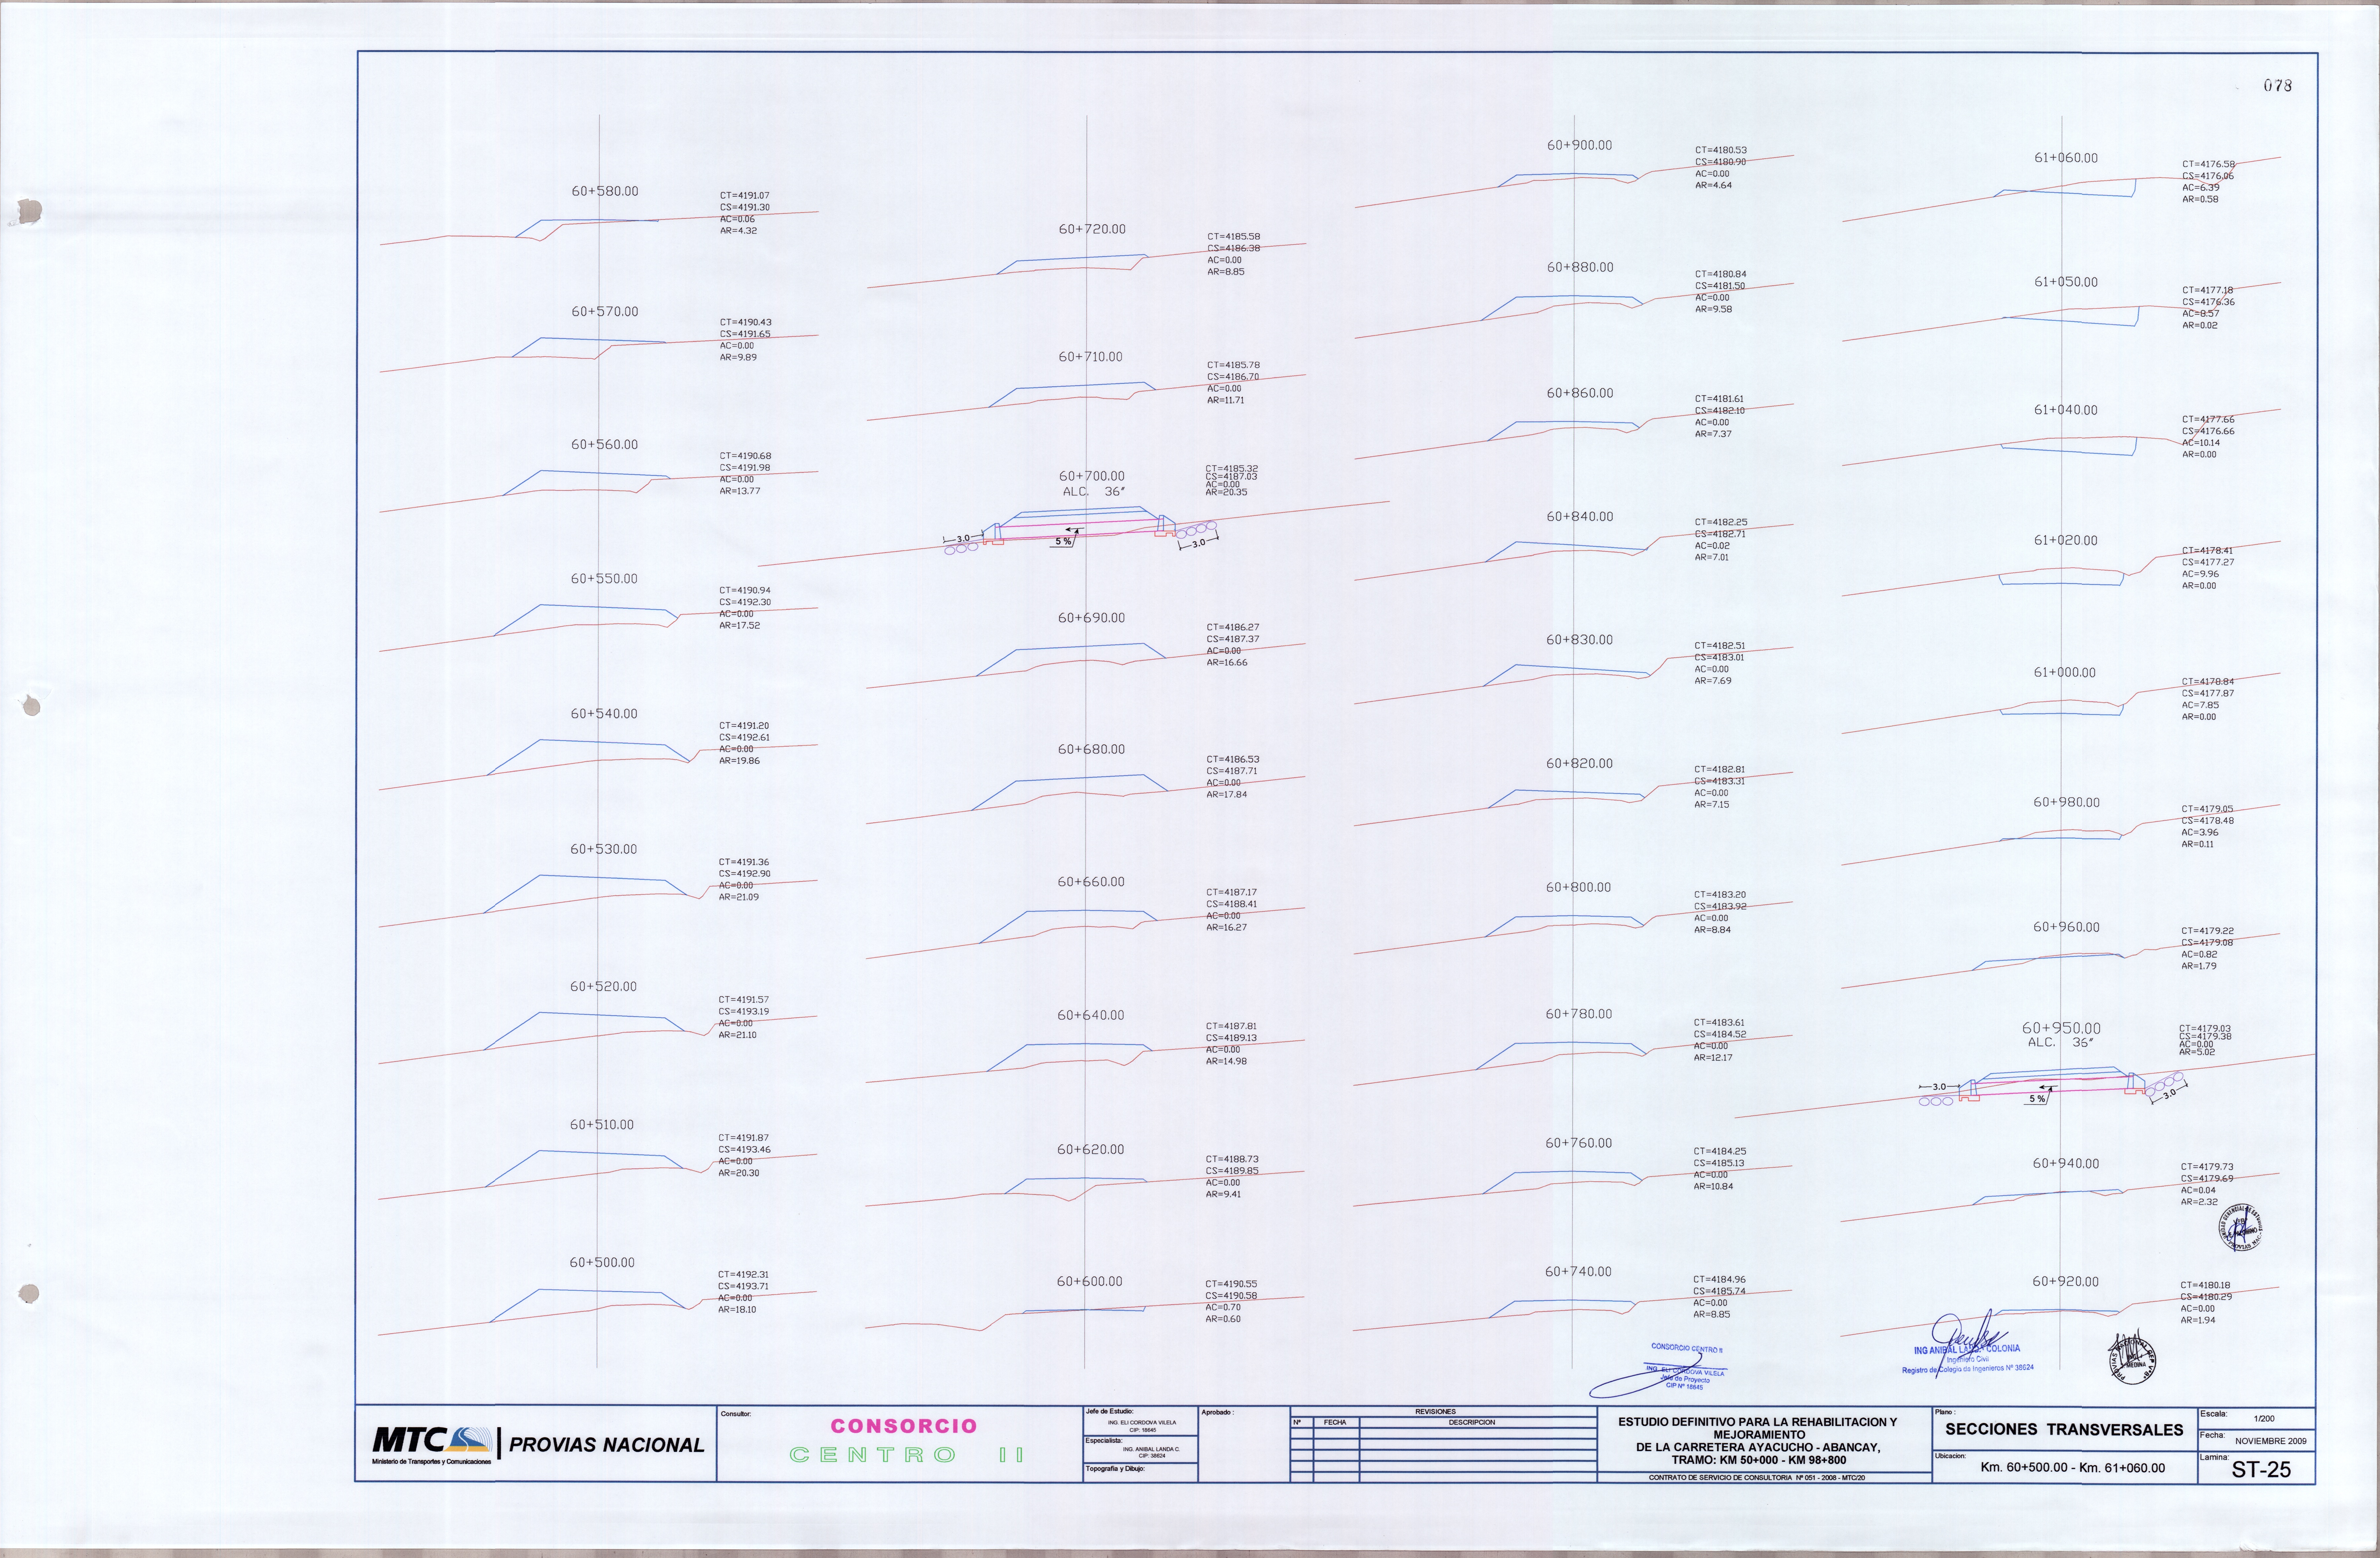Screen dimensions: 2380x1558
Task: Click 5 % slope label in section 60+950.00
Action: click(2037, 1099)
